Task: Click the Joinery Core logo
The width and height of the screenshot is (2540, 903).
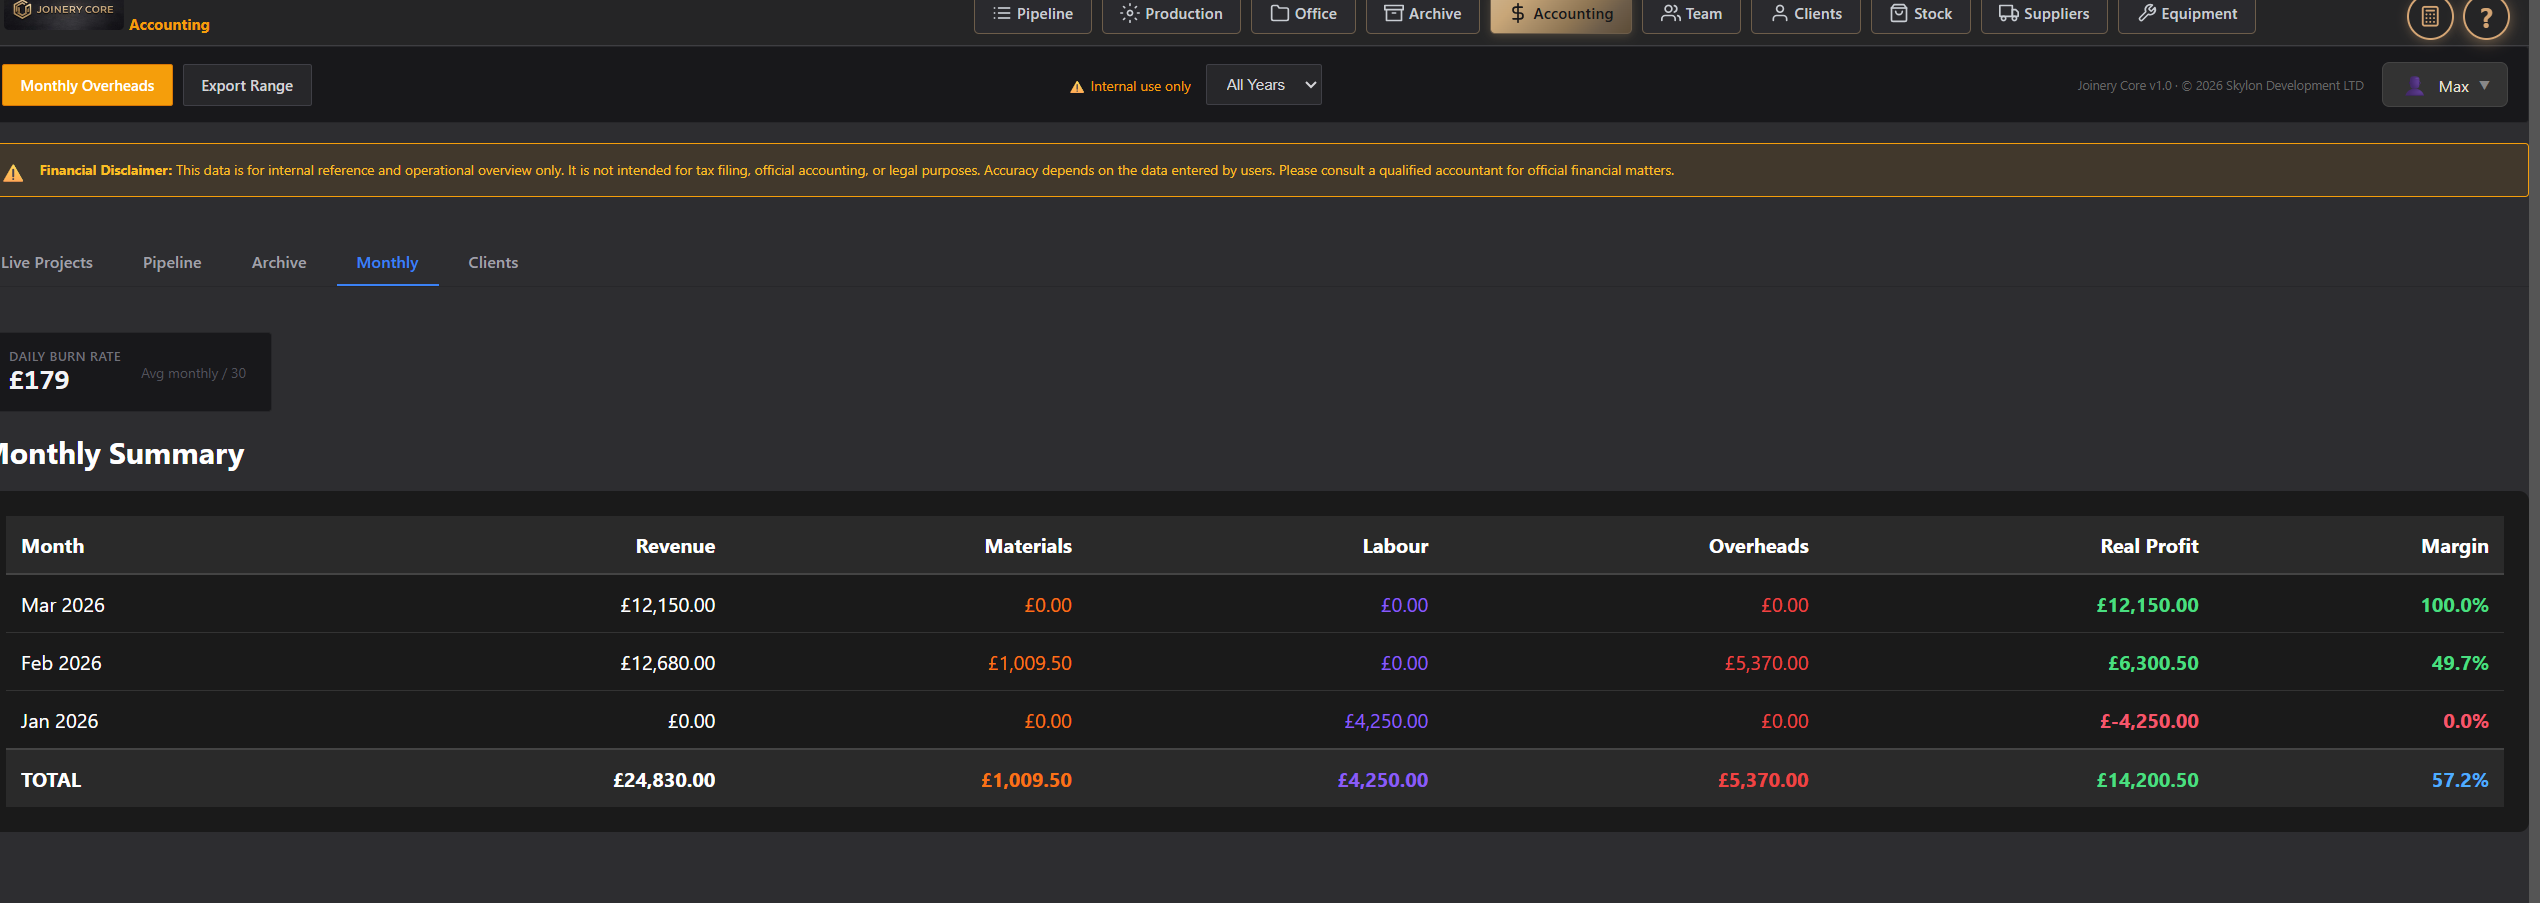Action: [x=64, y=11]
